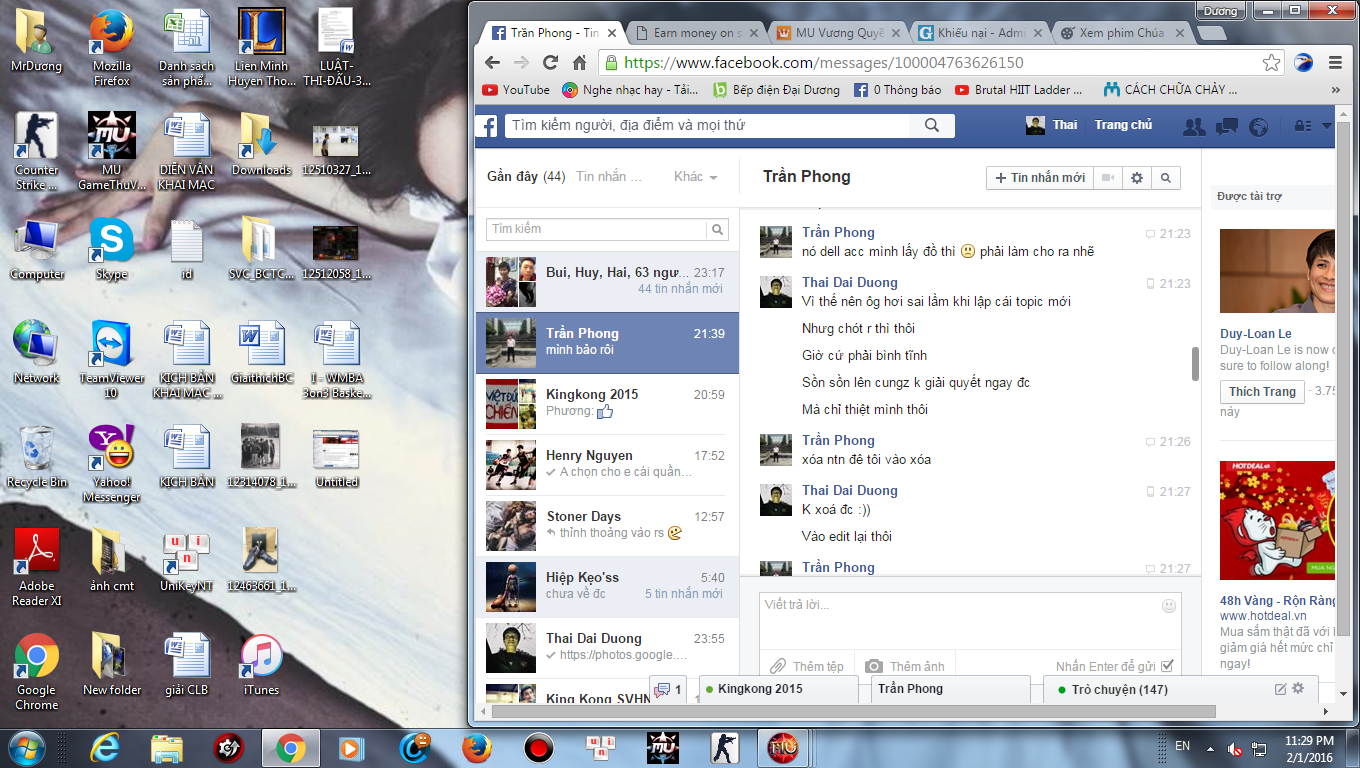Click the conversation settings gear icon
Image resolution: width=1360 pixels, height=768 pixels.
coord(1136,178)
